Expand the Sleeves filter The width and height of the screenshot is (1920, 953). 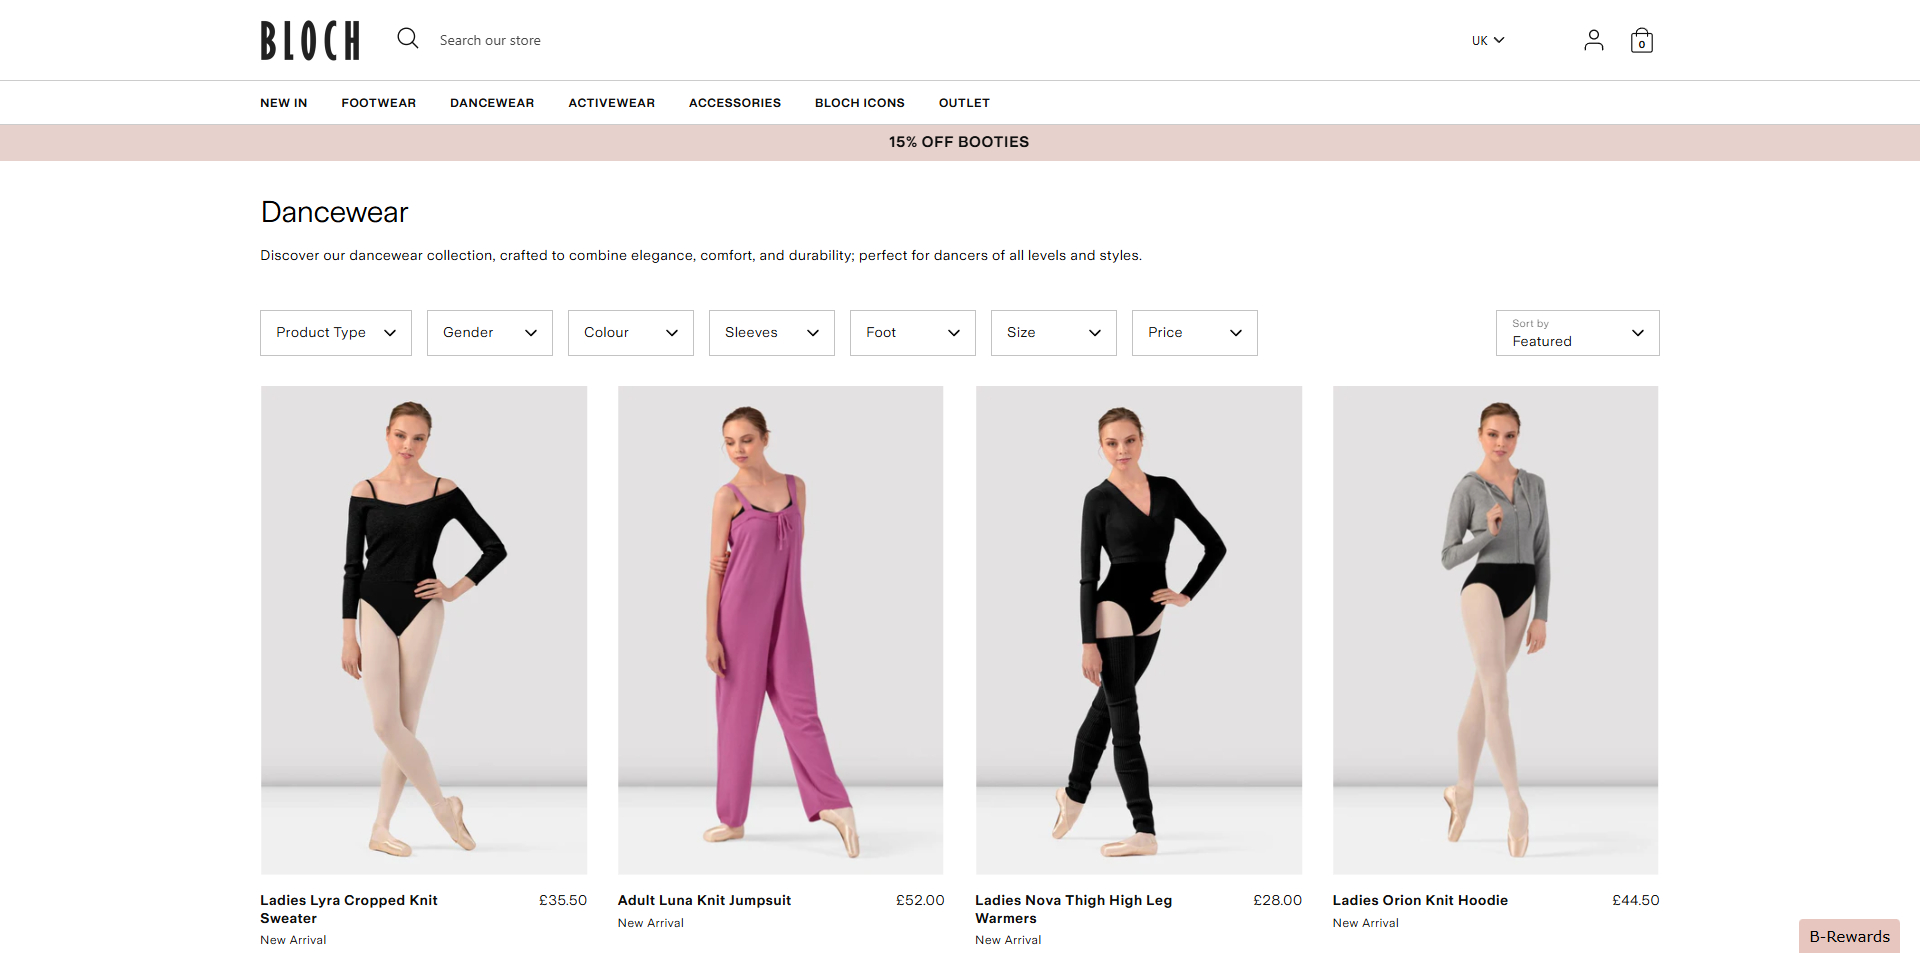[771, 332]
